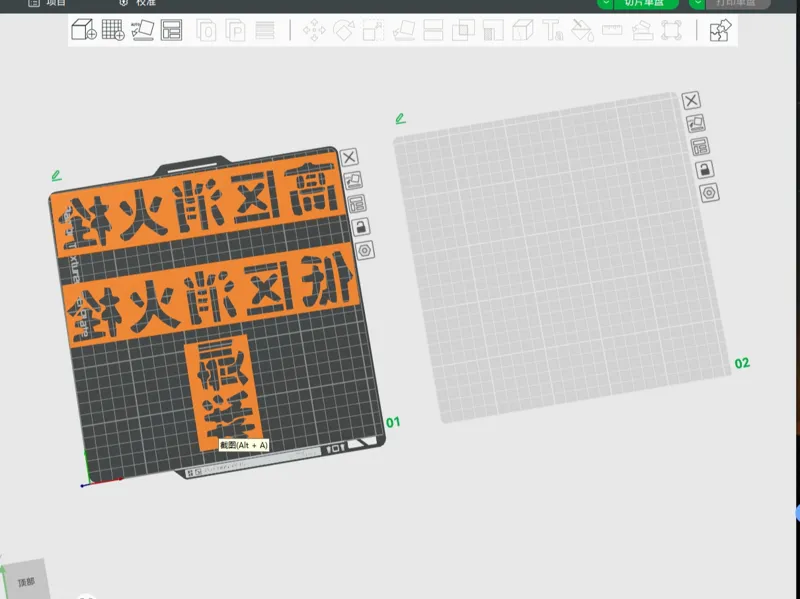Arrange objects on plate 01
Viewport: 800px width, 599px height.
[x=357, y=204]
